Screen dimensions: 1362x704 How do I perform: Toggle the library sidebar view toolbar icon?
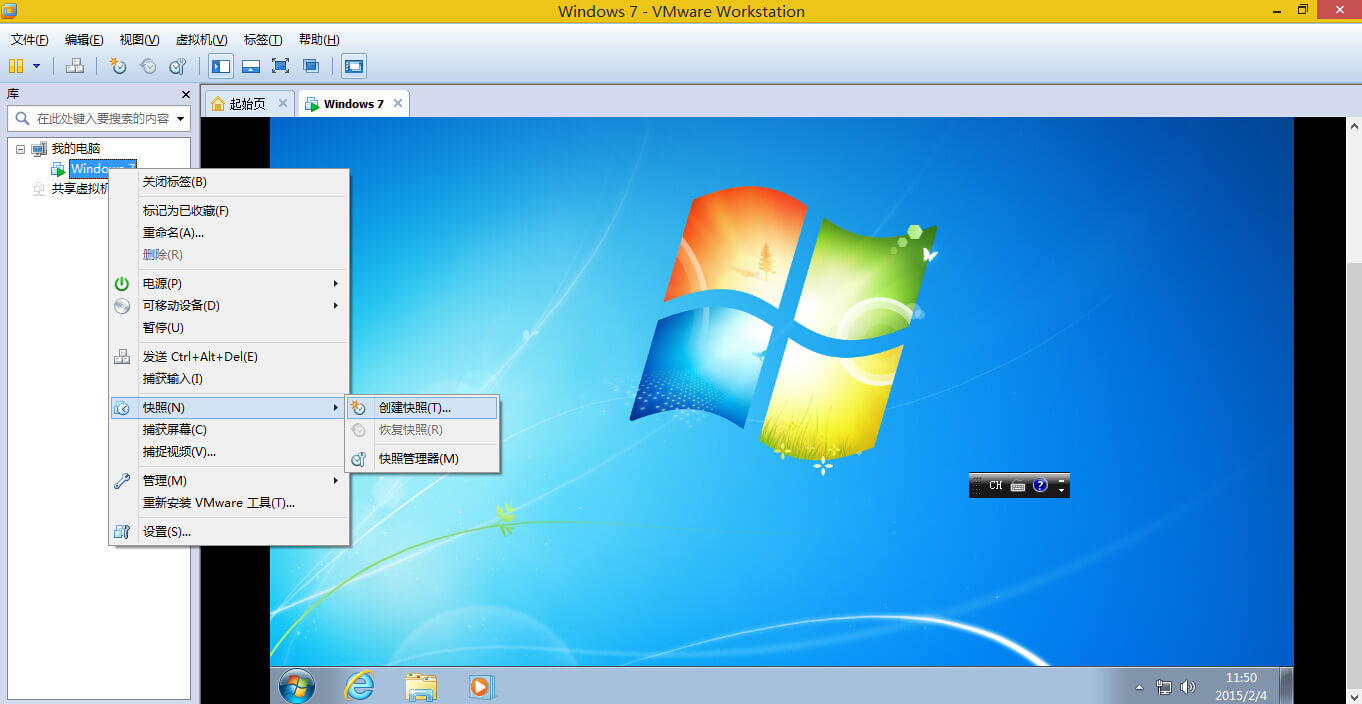pyautogui.click(x=221, y=66)
